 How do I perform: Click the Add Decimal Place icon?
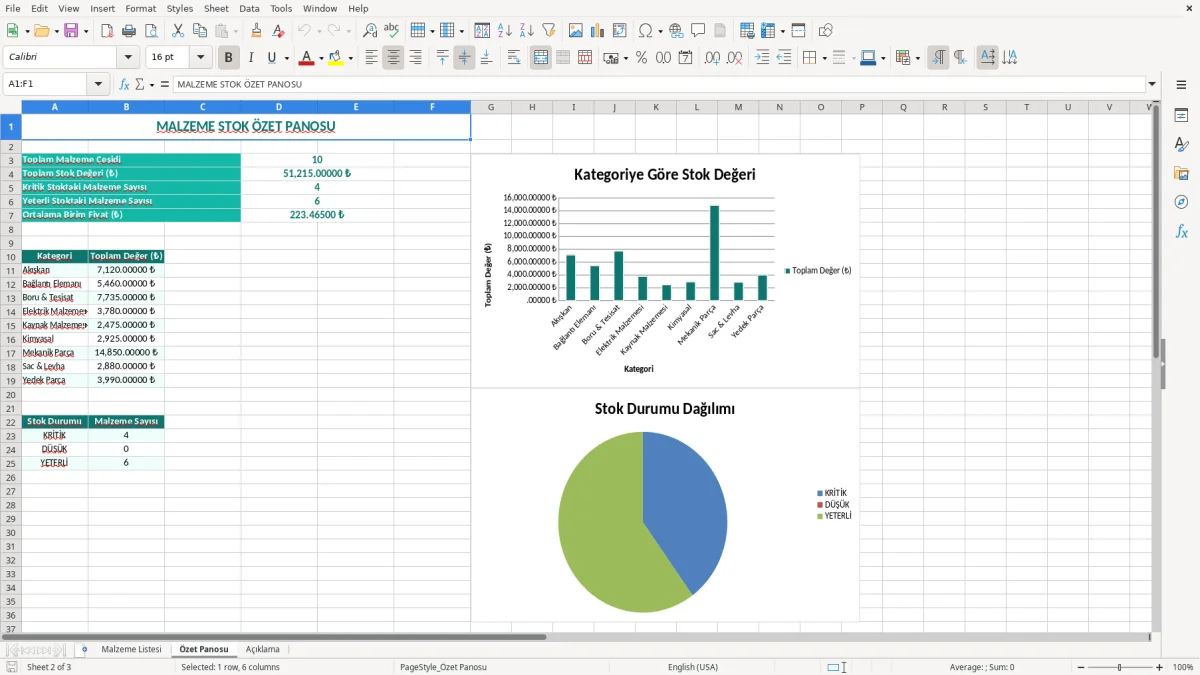click(x=712, y=58)
